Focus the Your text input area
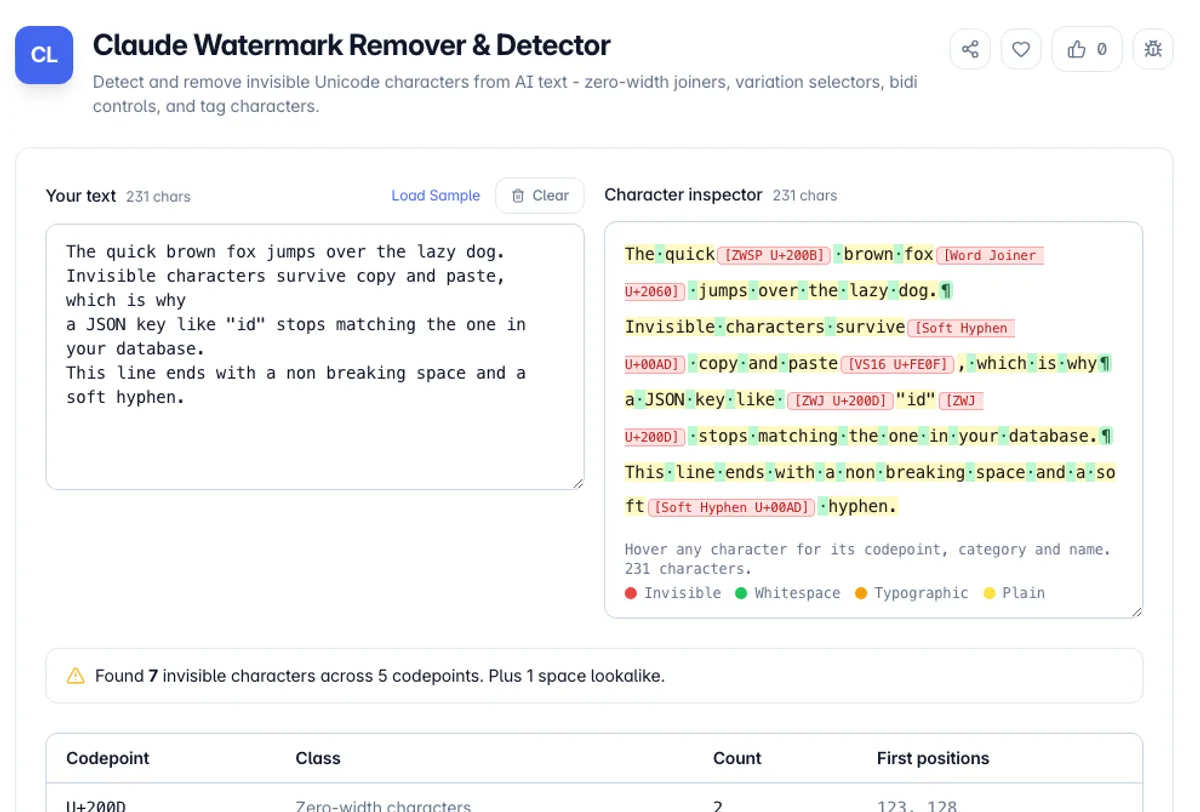Screen dimensions: 1200x812 pos(315,357)
